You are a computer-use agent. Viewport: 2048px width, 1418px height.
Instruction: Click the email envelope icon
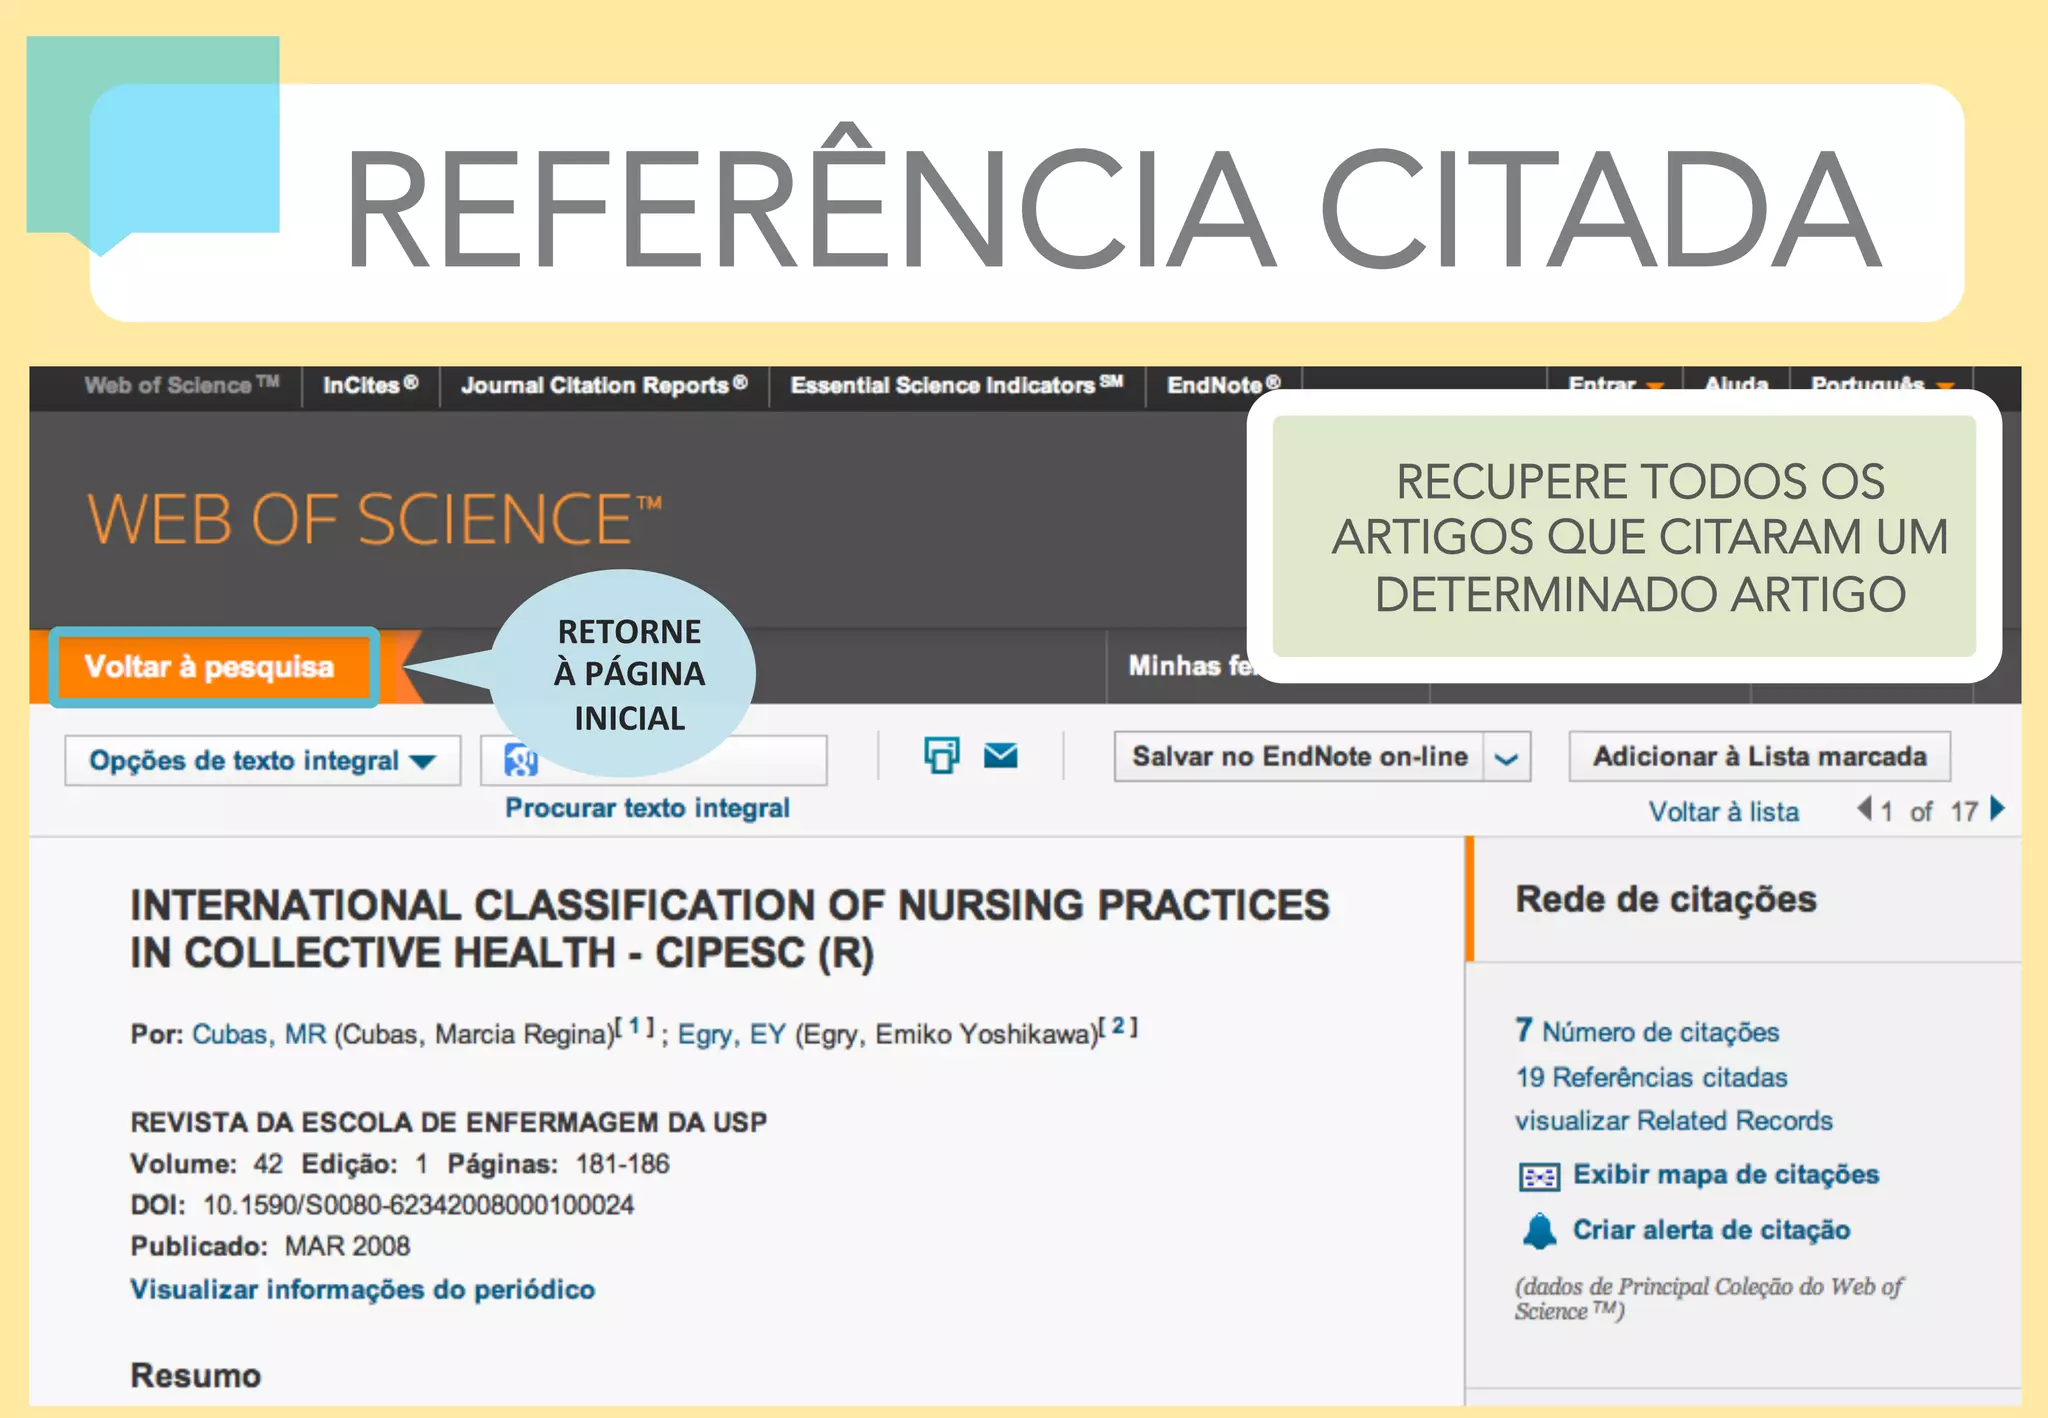[1000, 756]
